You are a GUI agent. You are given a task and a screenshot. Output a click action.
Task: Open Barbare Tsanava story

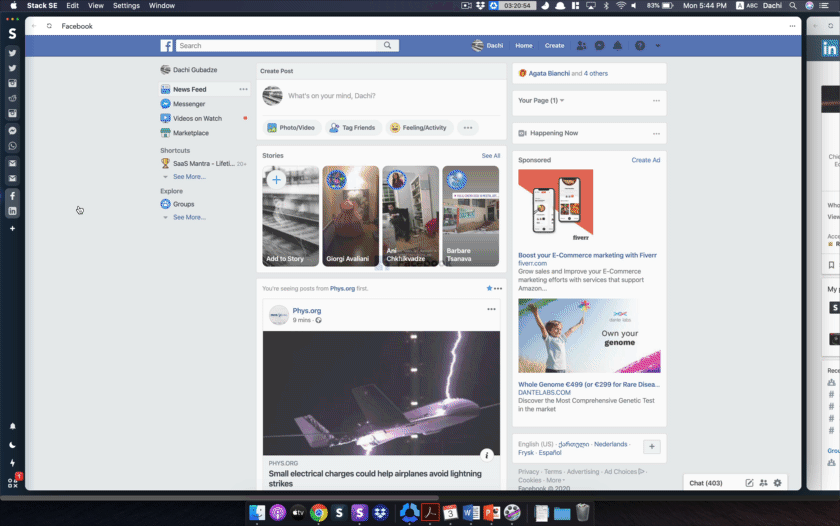[470, 216]
